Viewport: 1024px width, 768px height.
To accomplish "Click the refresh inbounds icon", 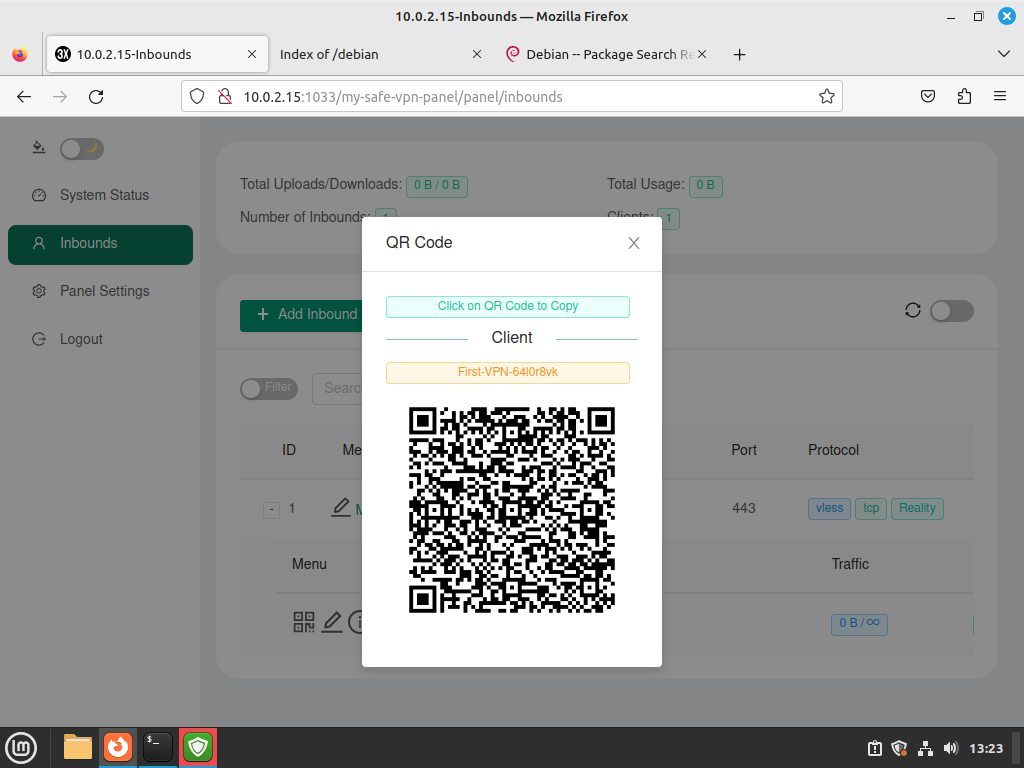I will click(x=913, y=310).
